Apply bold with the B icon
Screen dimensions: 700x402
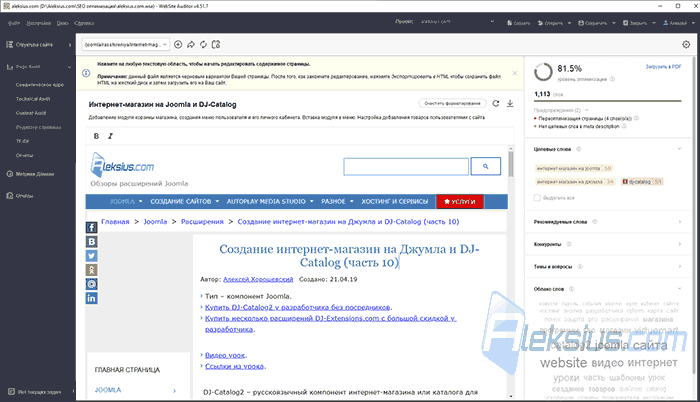96,136
